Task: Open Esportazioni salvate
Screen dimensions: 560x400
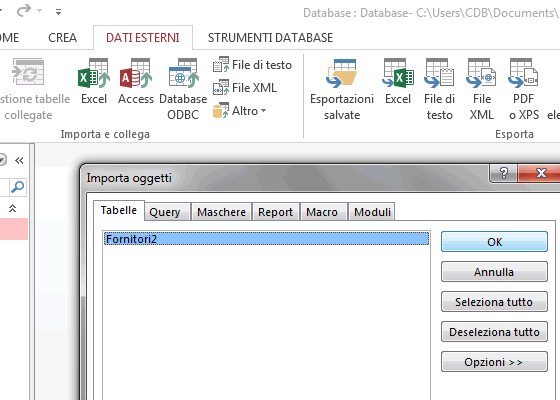Action: 342,89
